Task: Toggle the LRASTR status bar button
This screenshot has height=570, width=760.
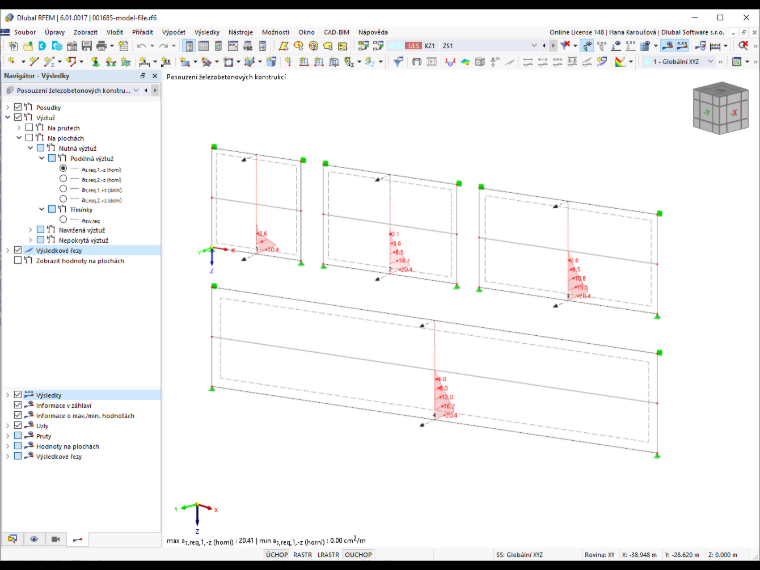Action: [328, 554]
